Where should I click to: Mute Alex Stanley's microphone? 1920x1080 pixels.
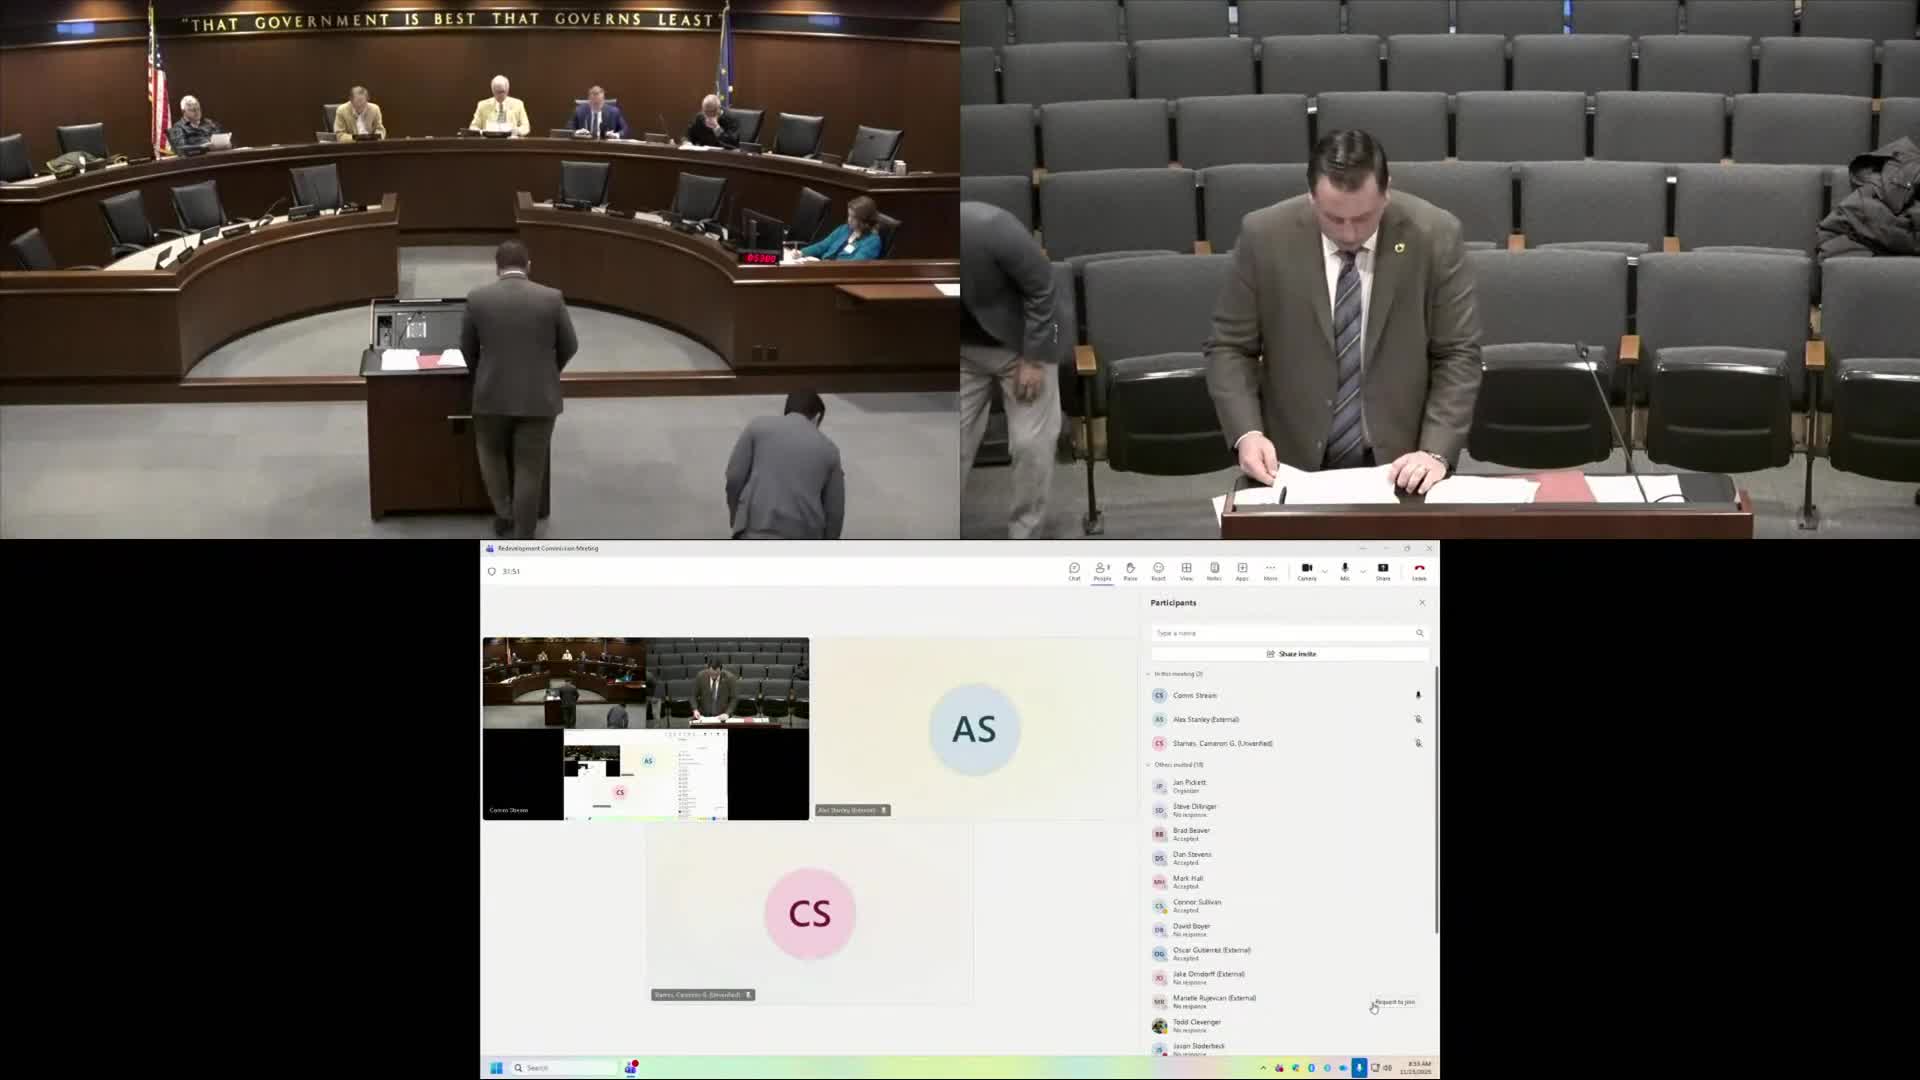tap(1419, 719)
